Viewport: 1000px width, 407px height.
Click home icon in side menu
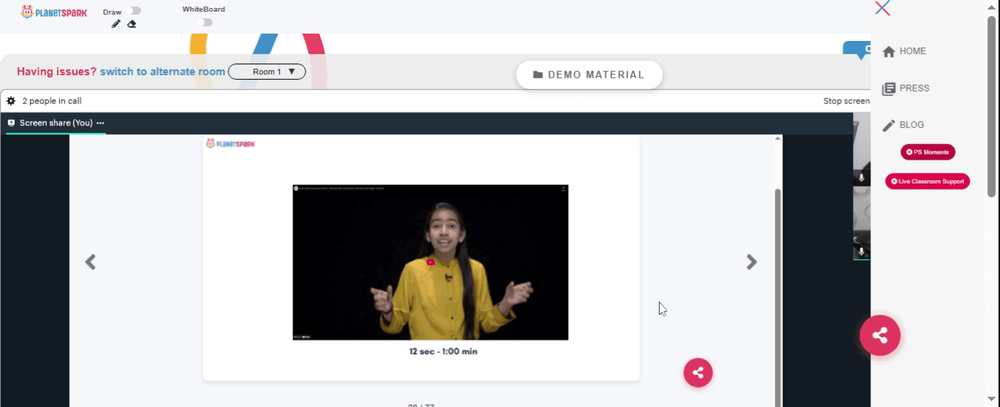pyautogui.click(x=888, y=52)
